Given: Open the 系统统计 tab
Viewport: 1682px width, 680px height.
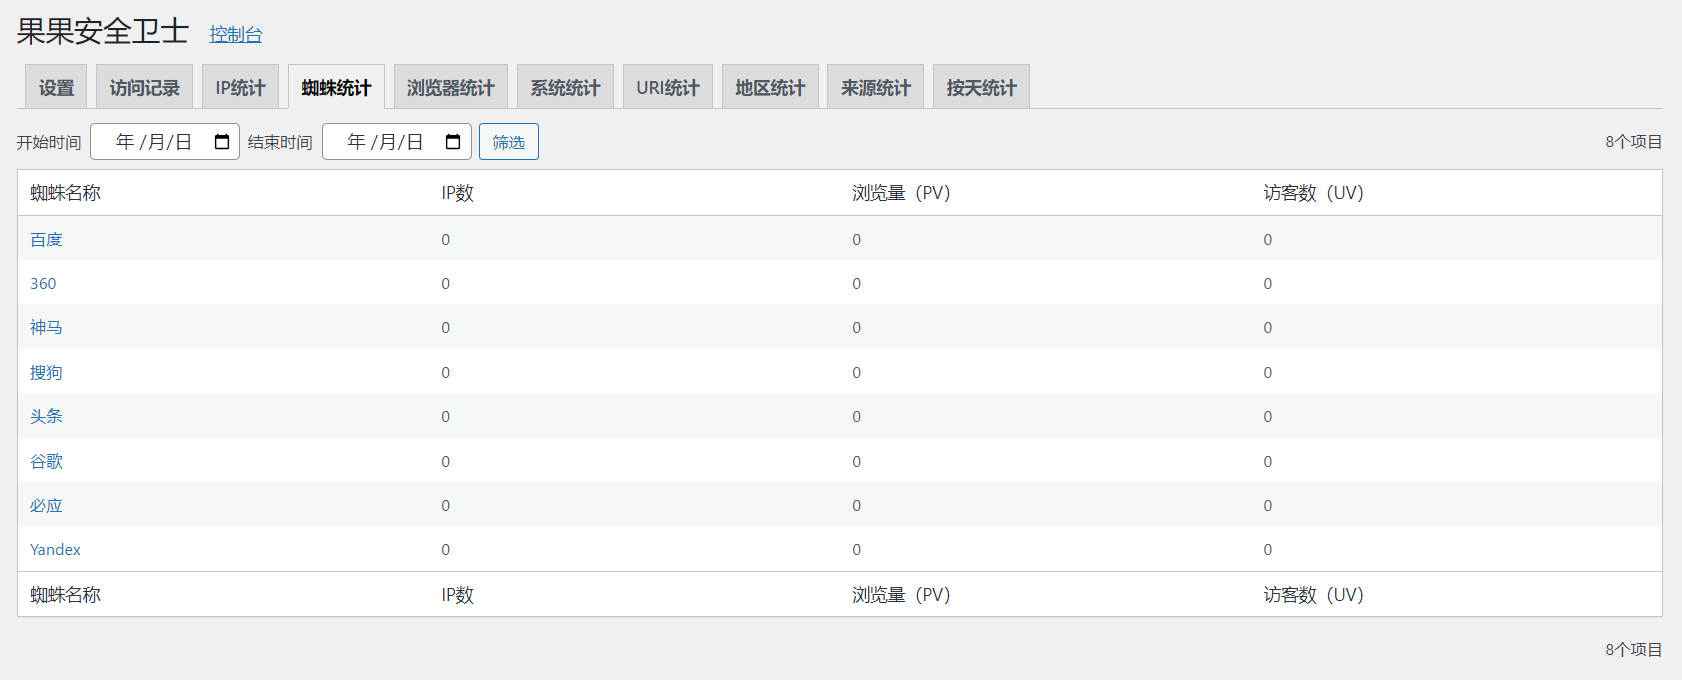Looking at the screenshot, I should click(565, 87).
